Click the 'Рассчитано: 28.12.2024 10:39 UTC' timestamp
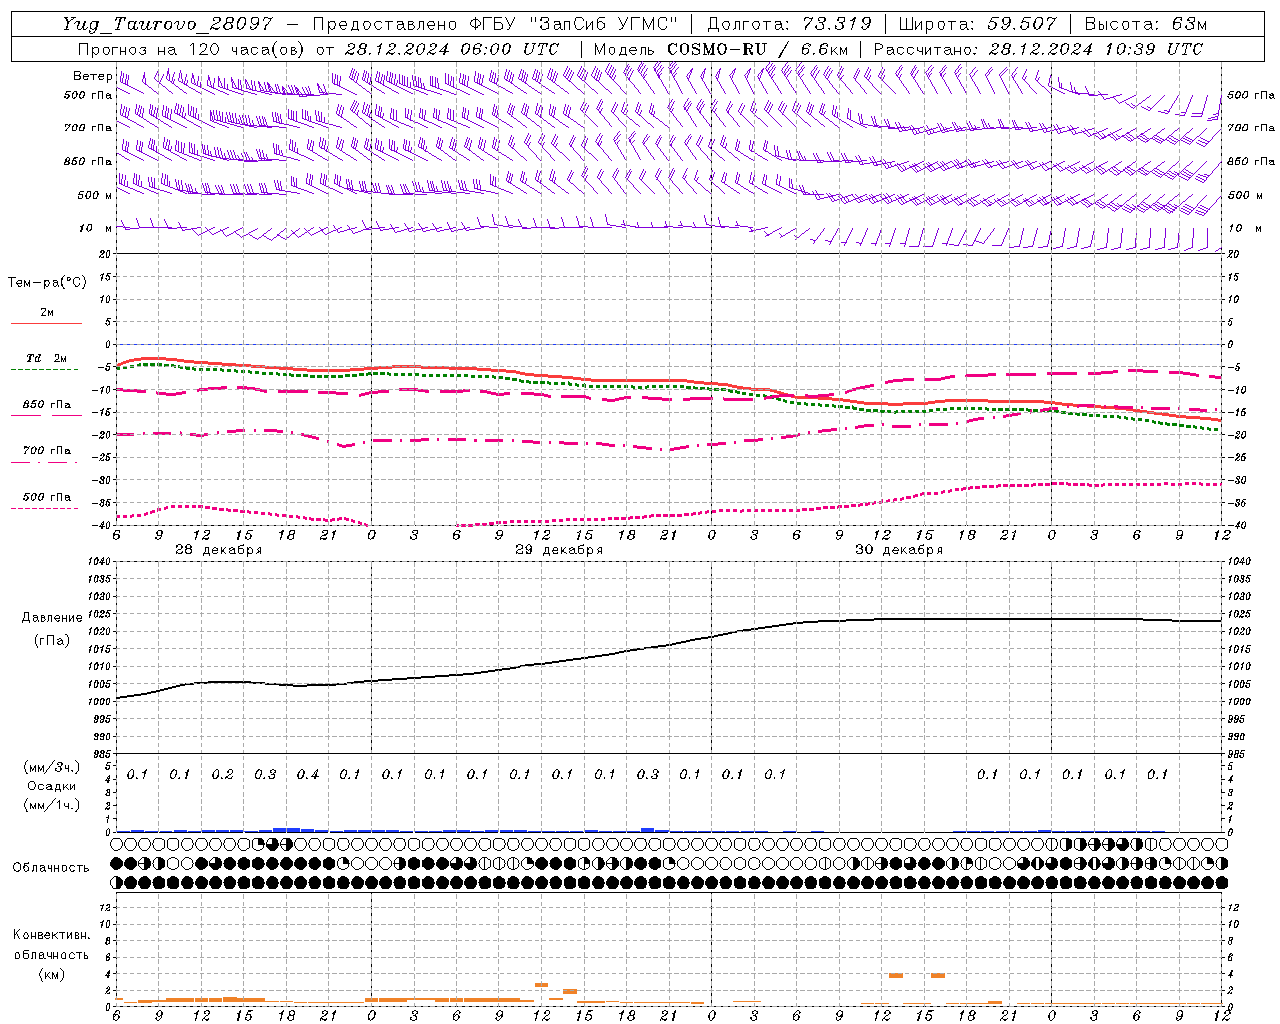 pyautogui.click(x=1038, y=49)
